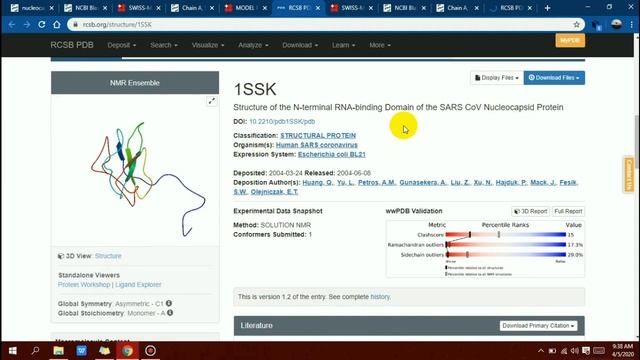
Task: Click the Sidechain outliers percentile bar
Action: 505,255
